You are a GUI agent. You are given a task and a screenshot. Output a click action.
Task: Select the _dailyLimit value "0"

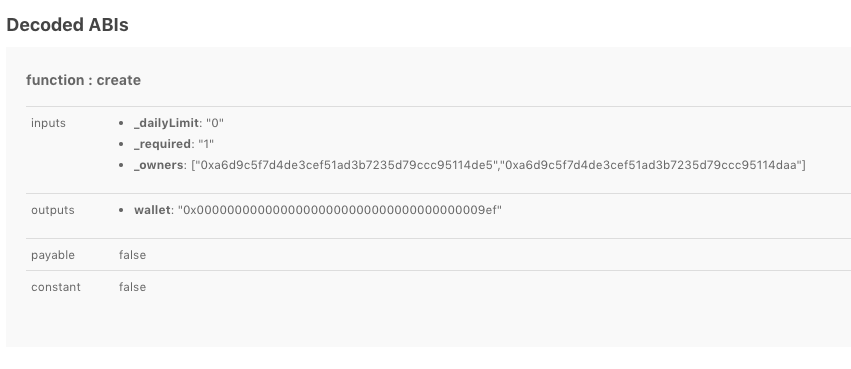(215, 123)
